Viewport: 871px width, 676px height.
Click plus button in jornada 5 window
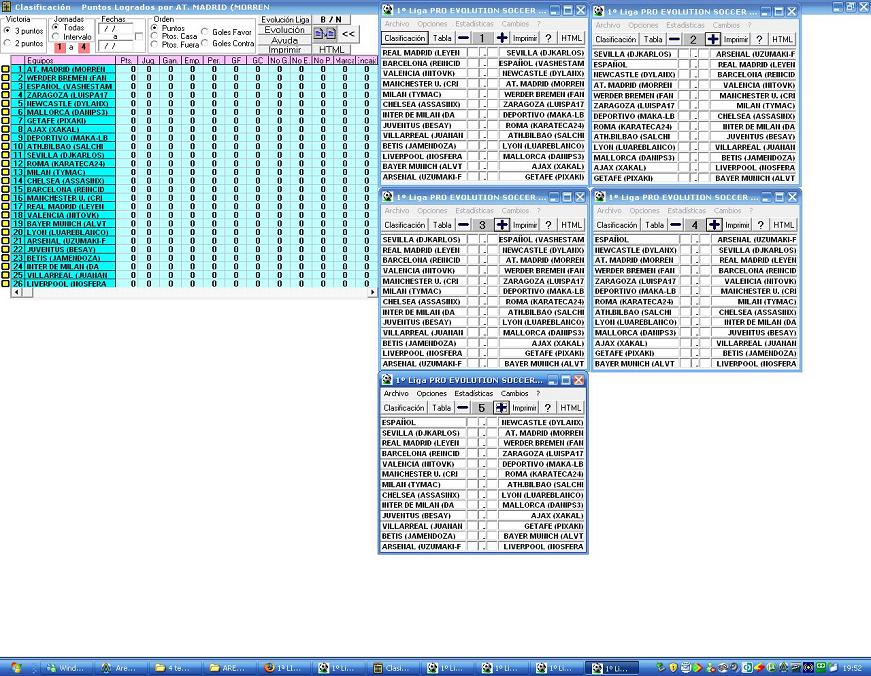(x=501, y=407)
